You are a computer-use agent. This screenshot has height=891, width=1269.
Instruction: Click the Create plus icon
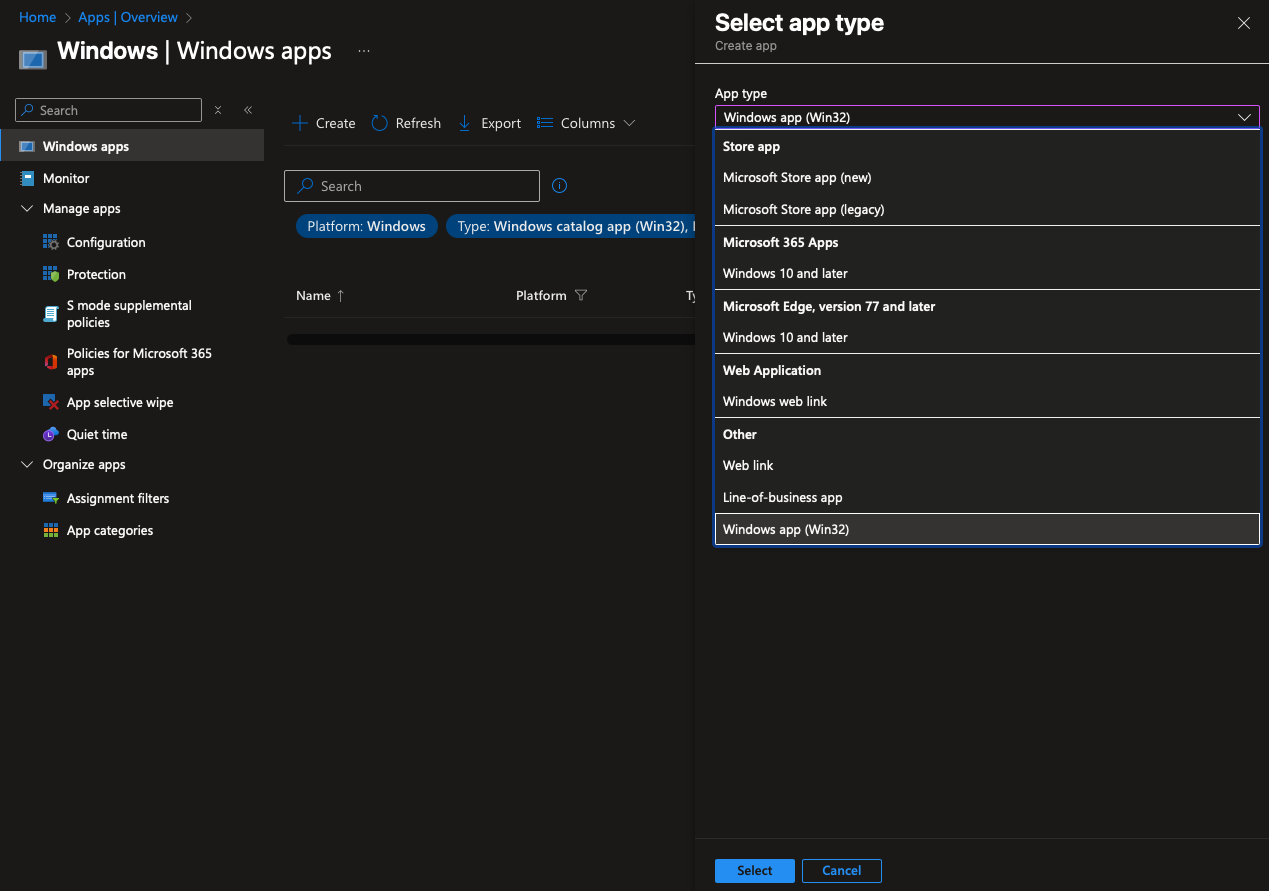pos(299,123)
